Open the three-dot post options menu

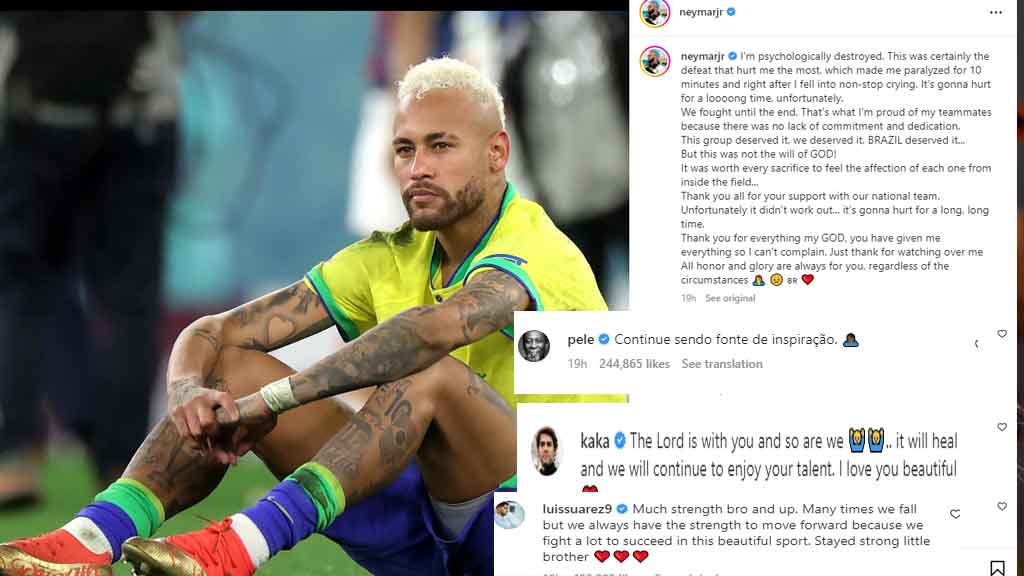click(x=995, y=12)
